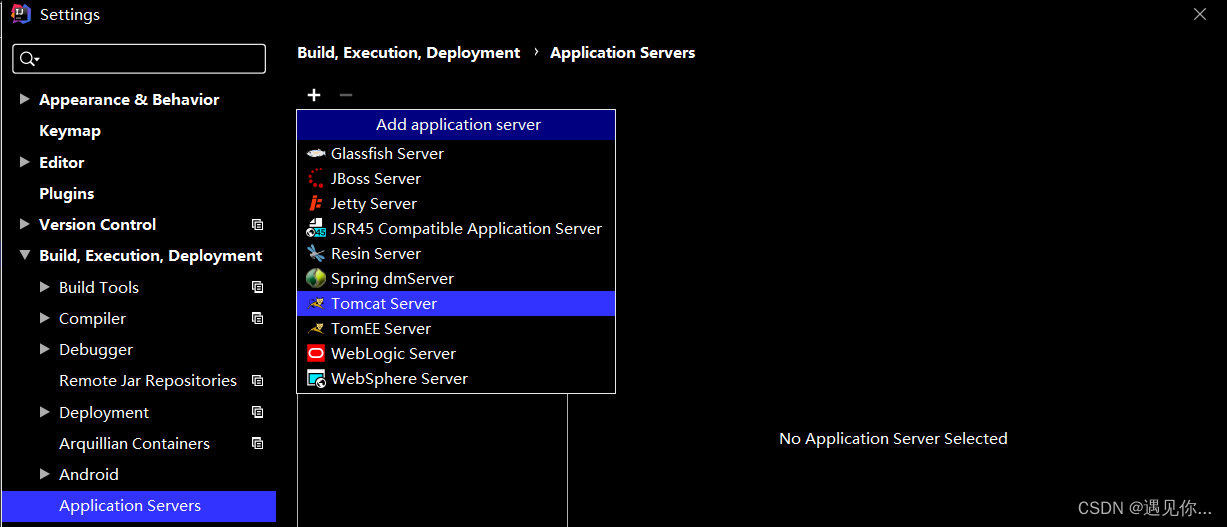This screenshot has height=527, width=1227.
Task: Close the Settings dialog
Action: [x=1200, y=14]
